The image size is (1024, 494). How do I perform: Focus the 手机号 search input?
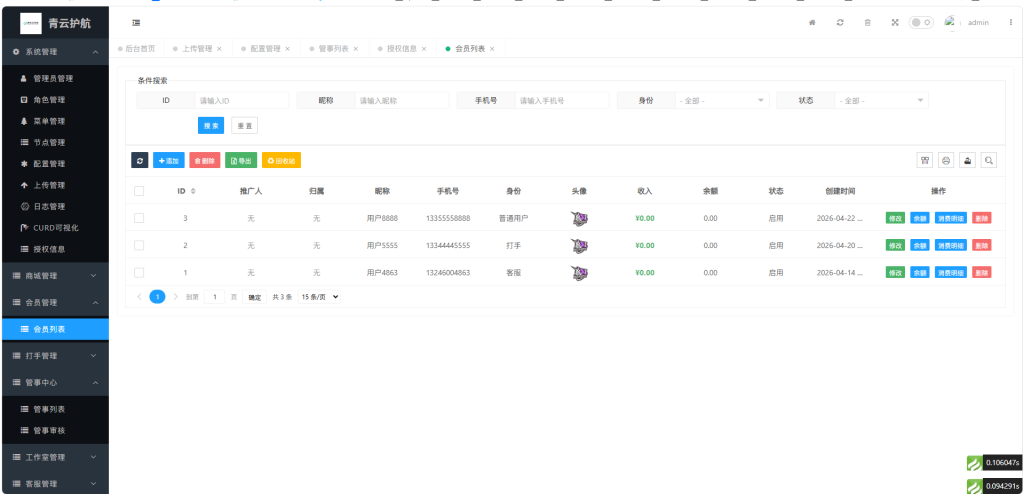[562, 101]
